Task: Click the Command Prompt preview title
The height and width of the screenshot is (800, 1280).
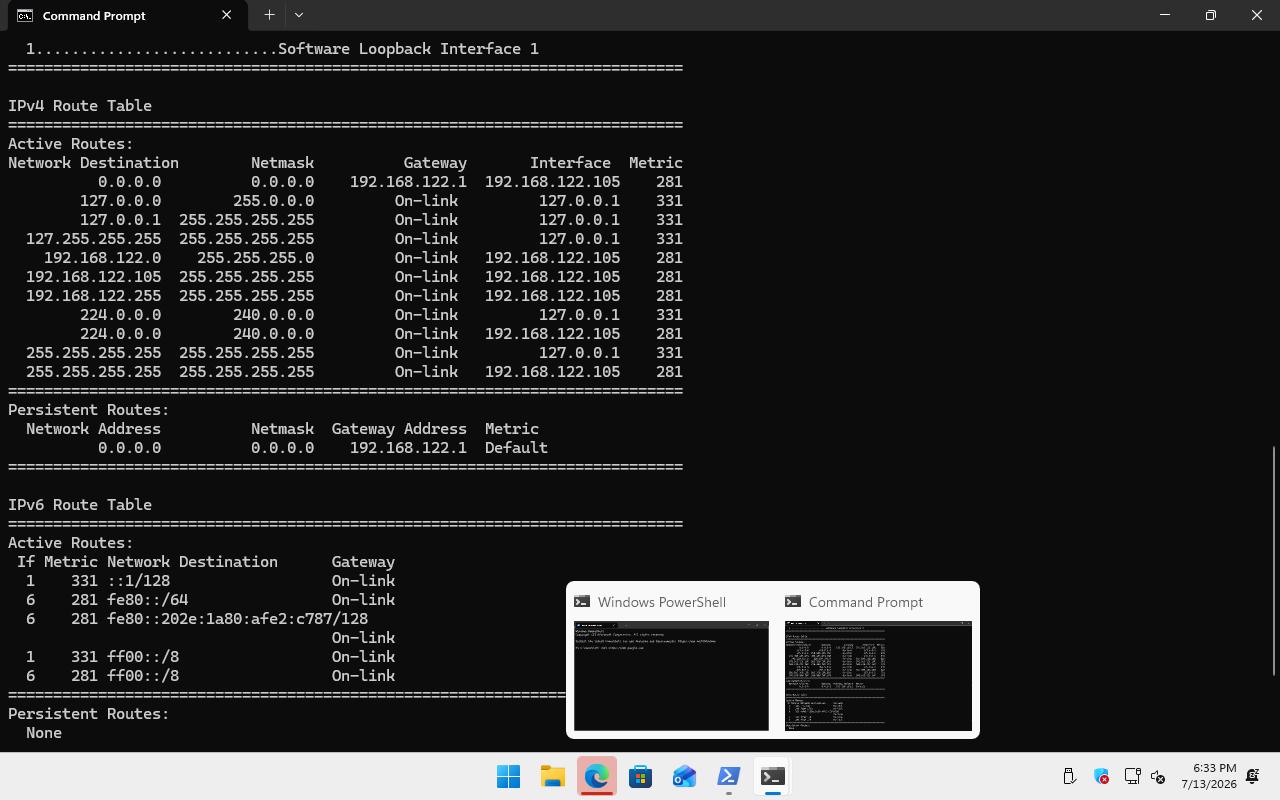Action: [866, 602]
